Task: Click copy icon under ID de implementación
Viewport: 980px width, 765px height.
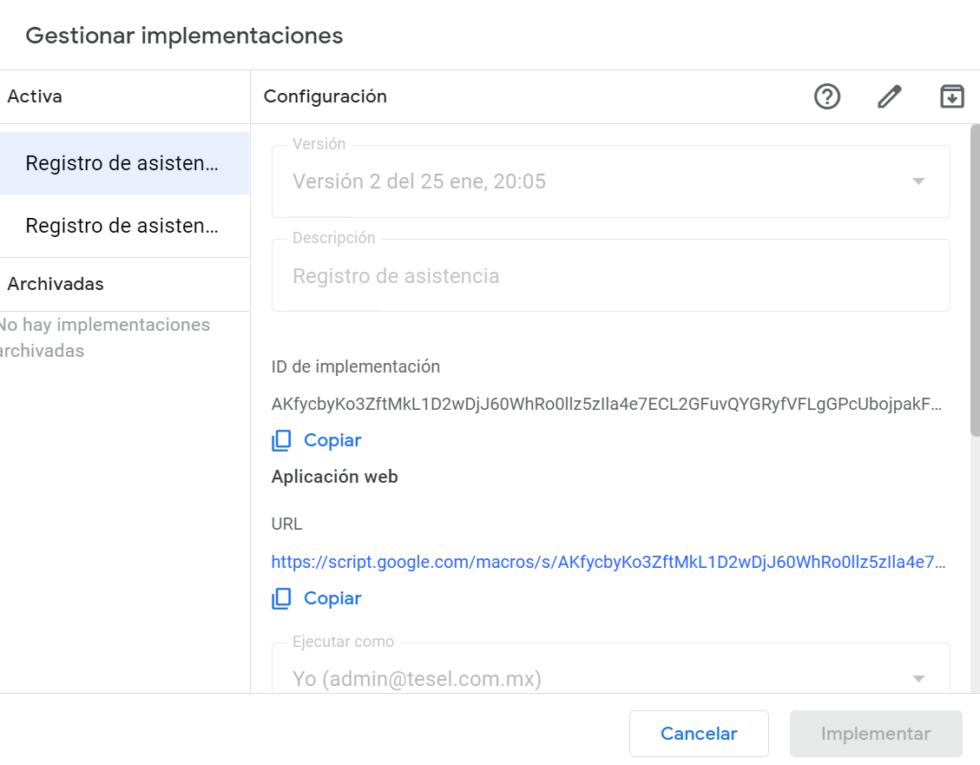Action: click(x=281, y=441)
